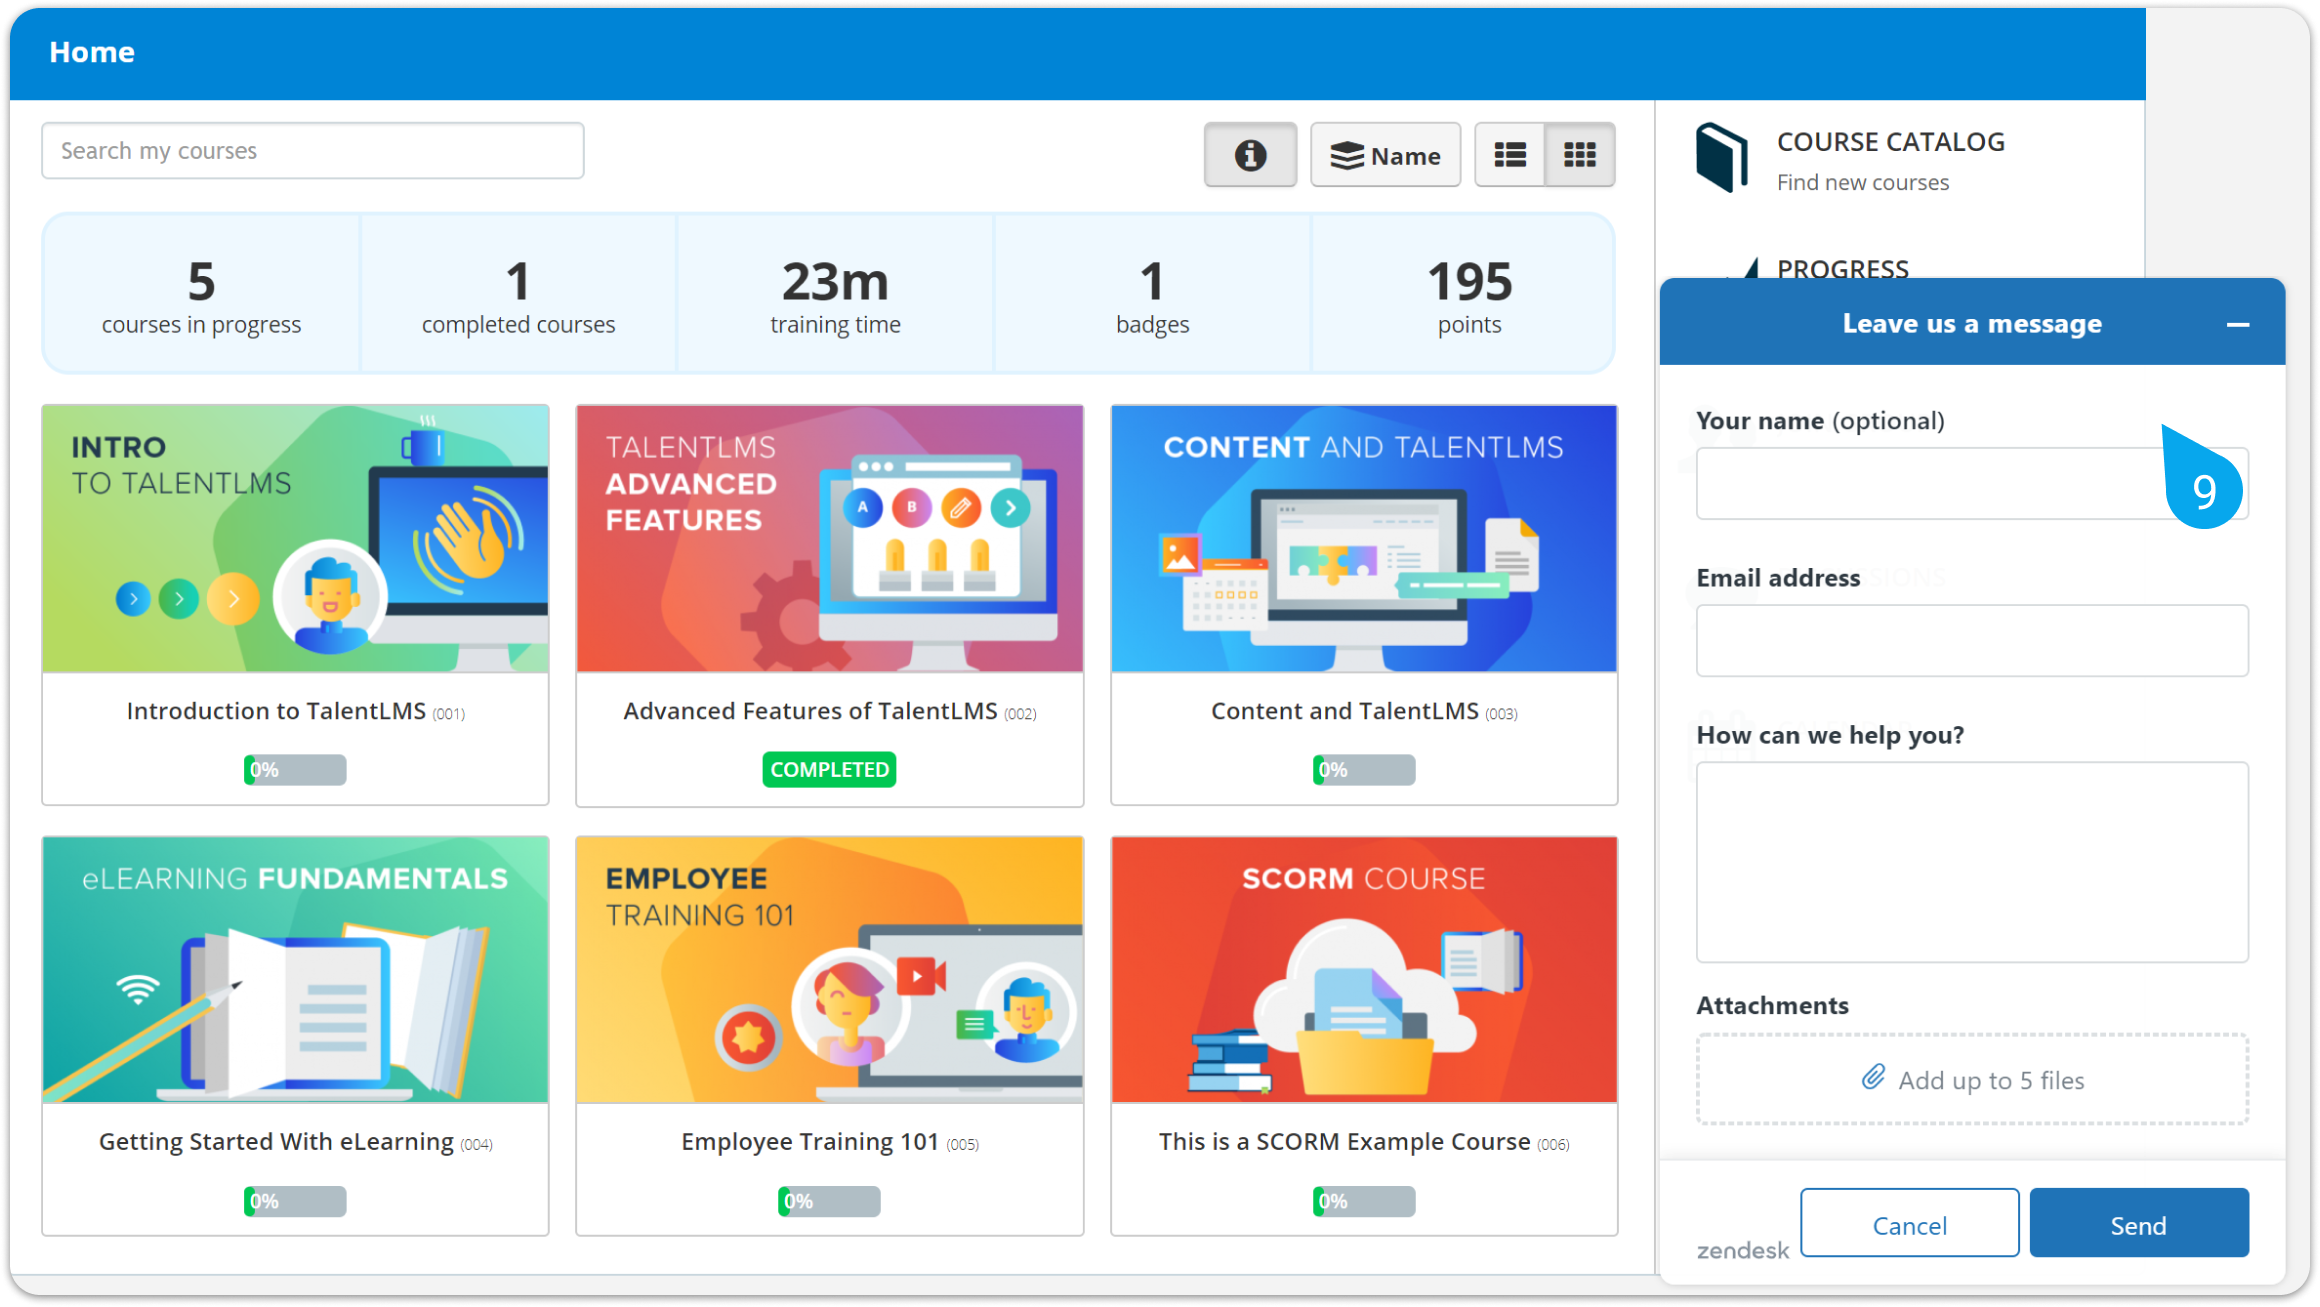Click the courses in progress stat

(201, 295)
